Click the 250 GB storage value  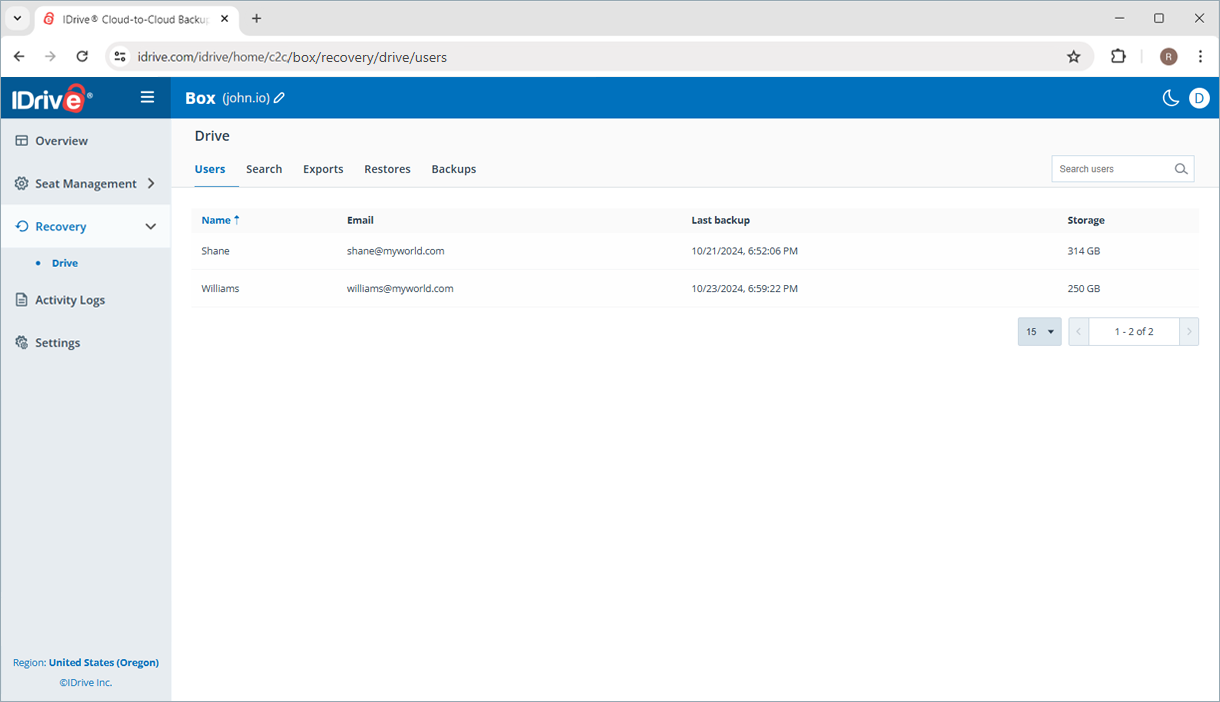pyautogui.click(x=1083, y=288)
